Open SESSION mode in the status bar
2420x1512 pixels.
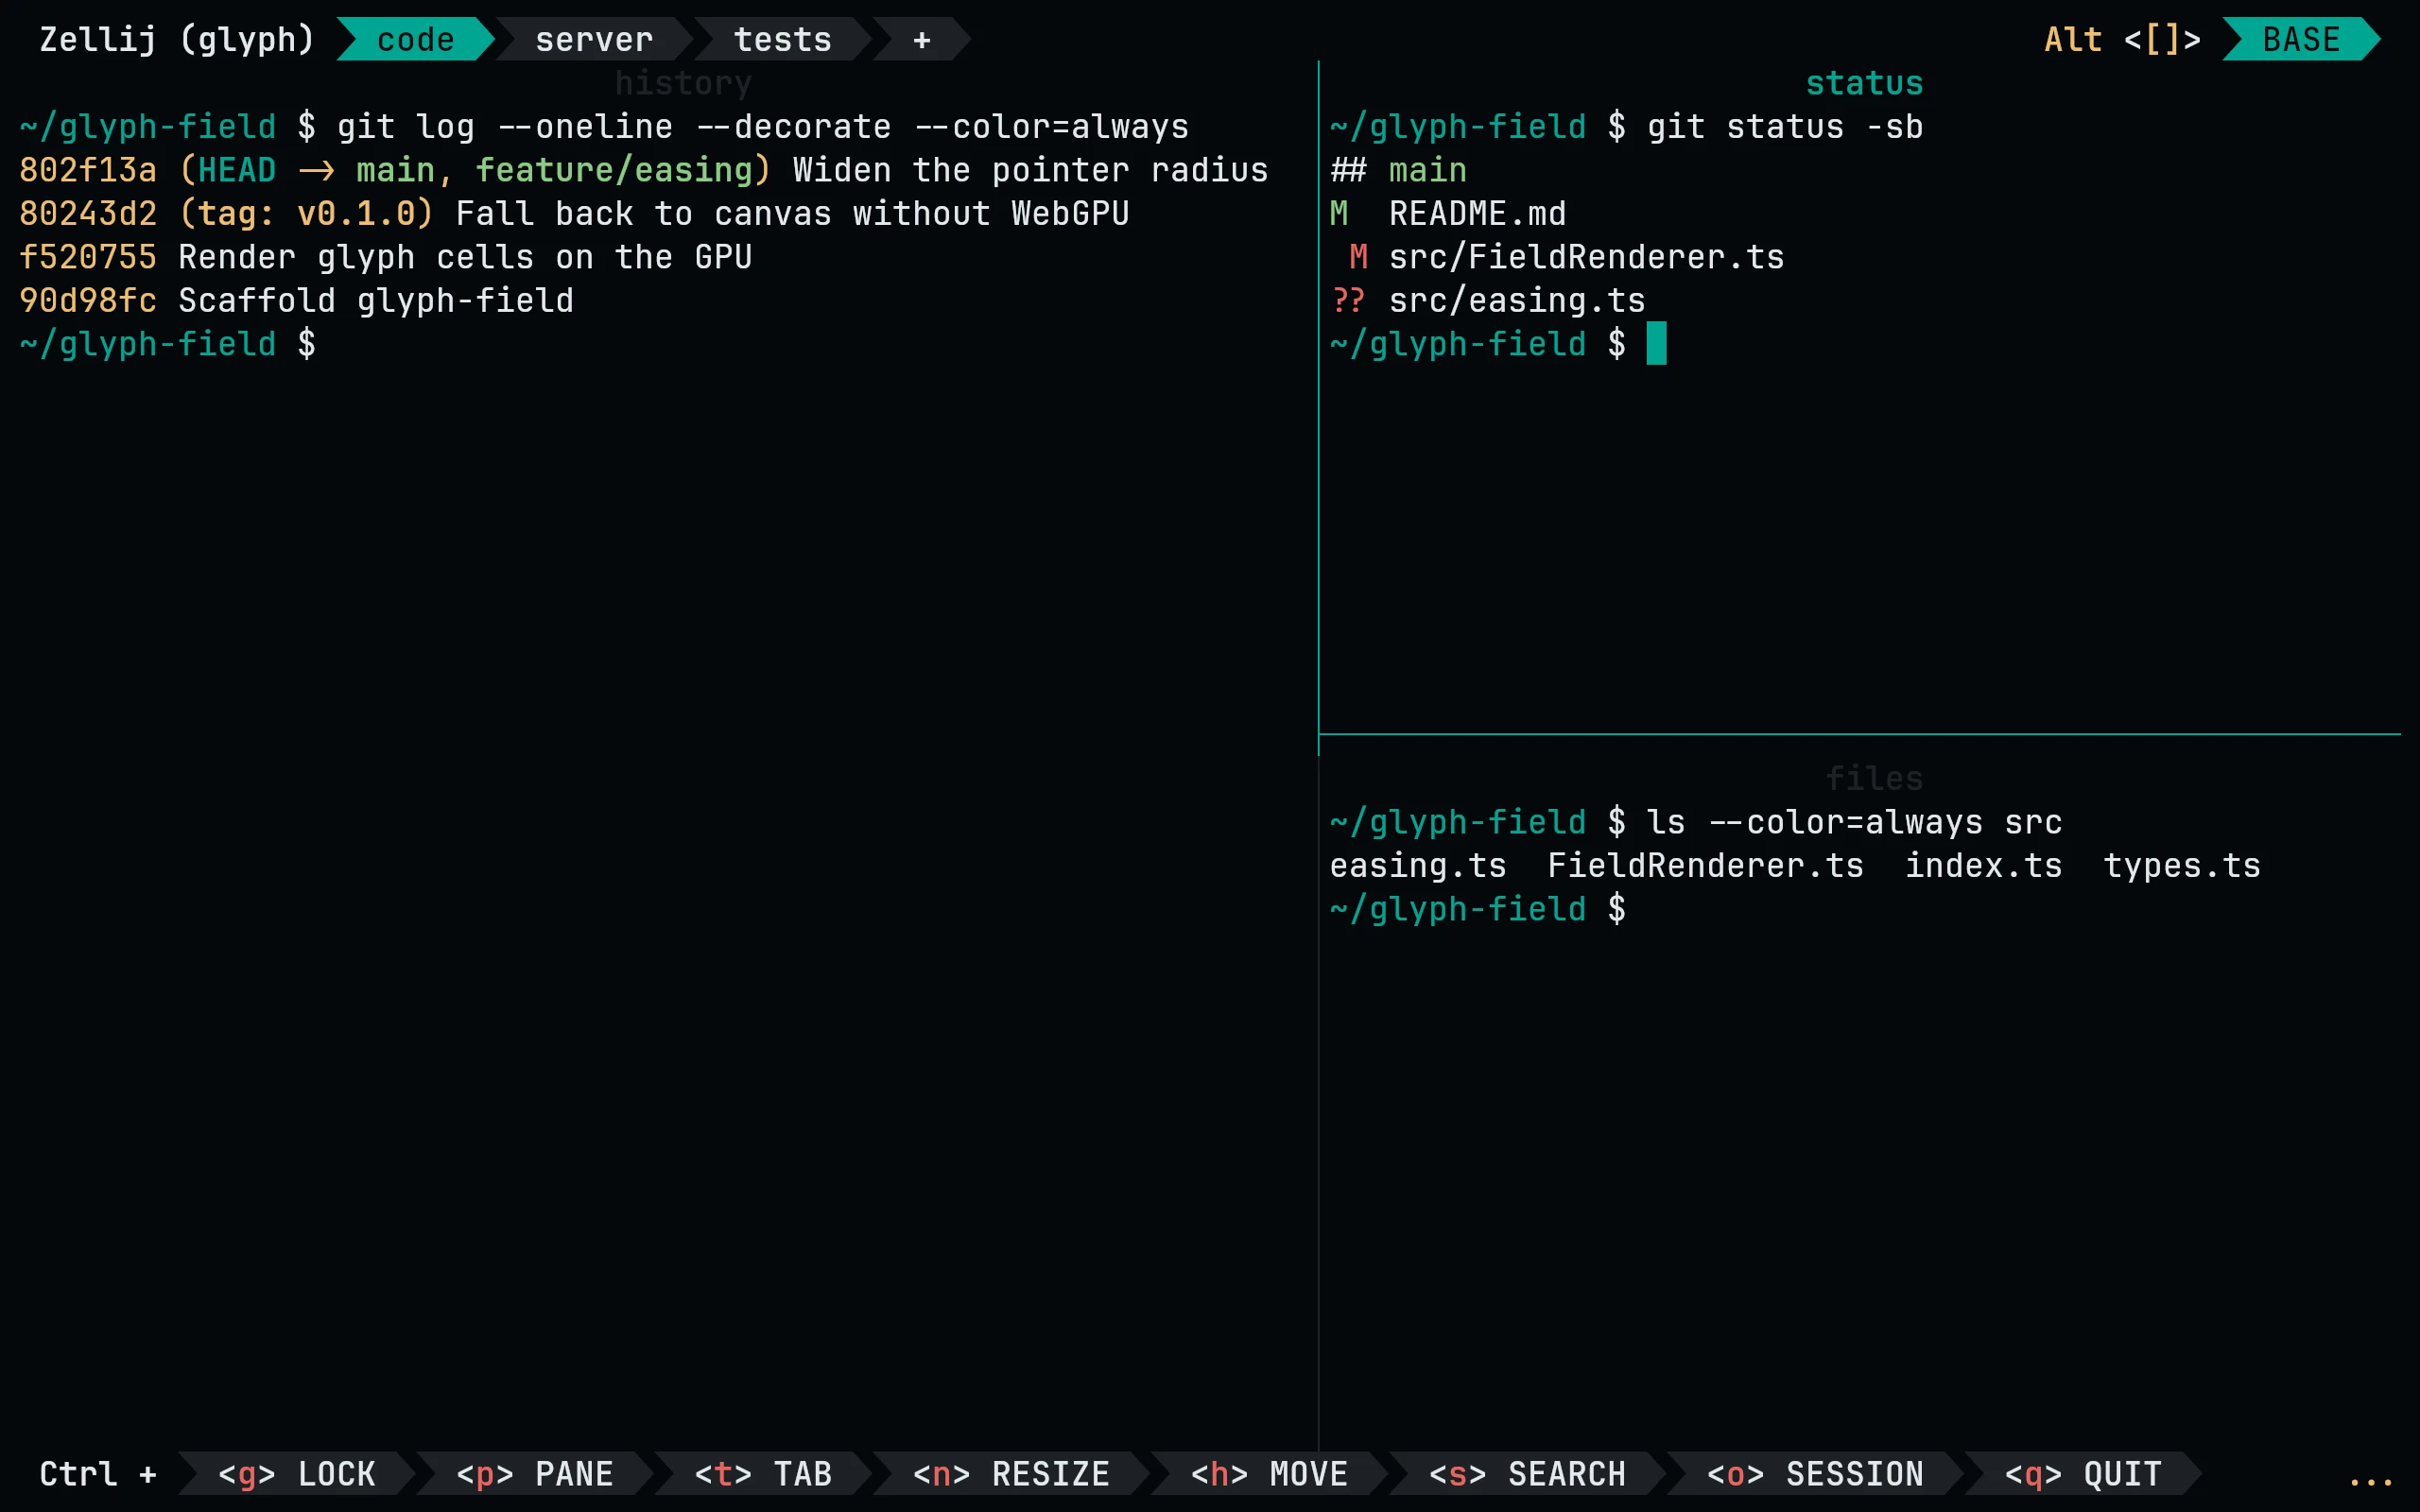[x=1815, y=1473]
